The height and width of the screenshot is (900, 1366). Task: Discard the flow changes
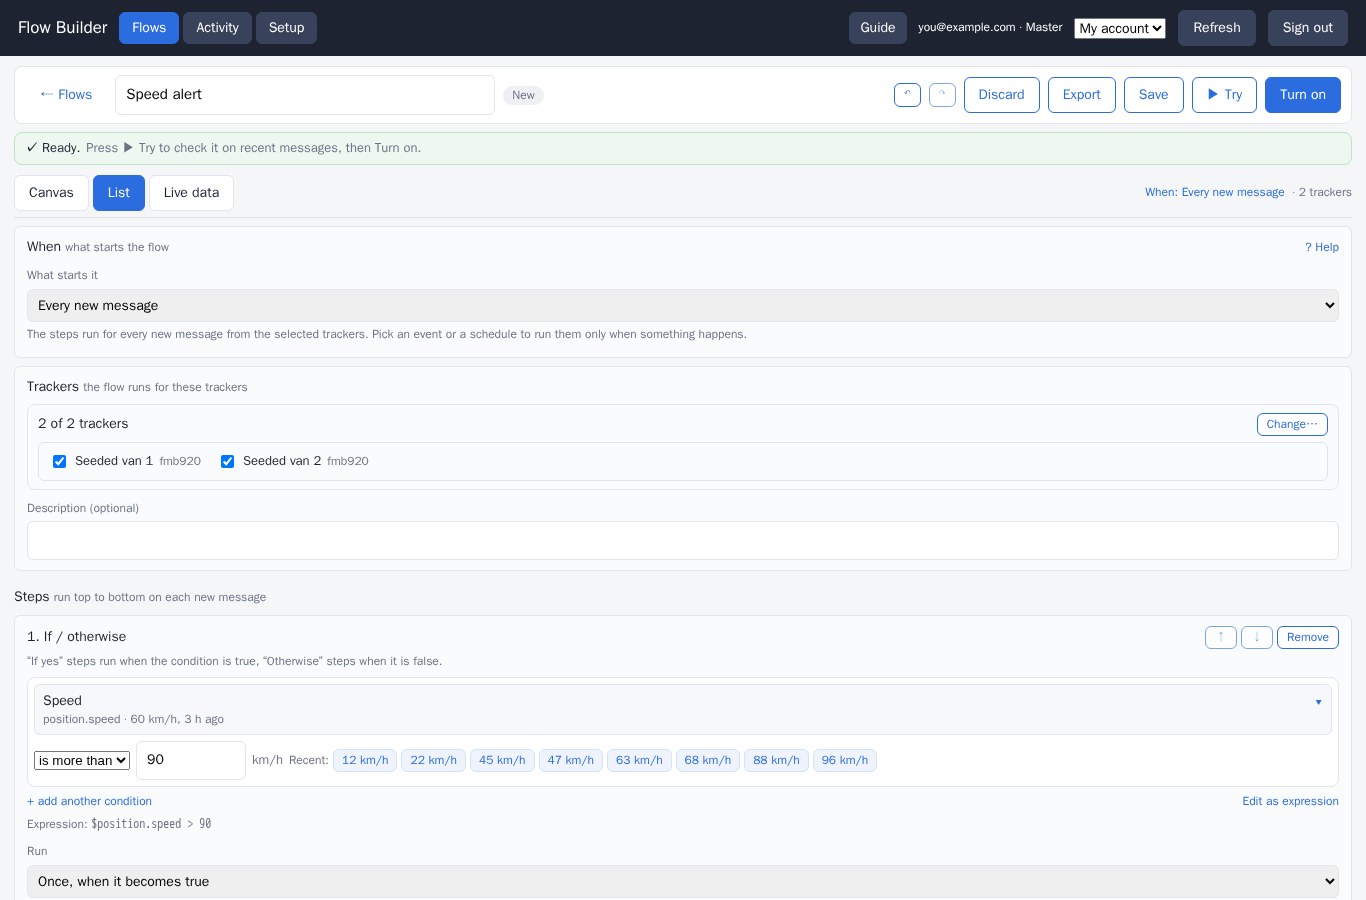pyautogui.click(x=1002, y=95)
